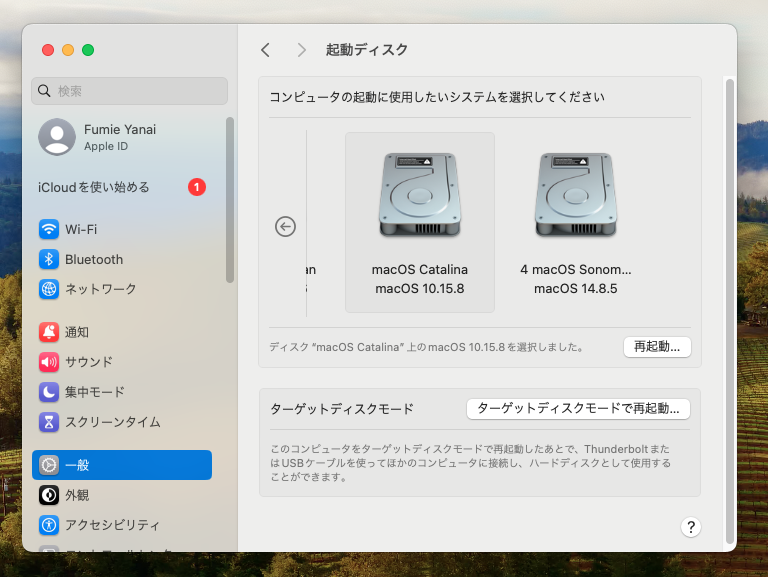Open help with question mark button
The height and width of the screenshot is (577, 768).
(690, 527)
